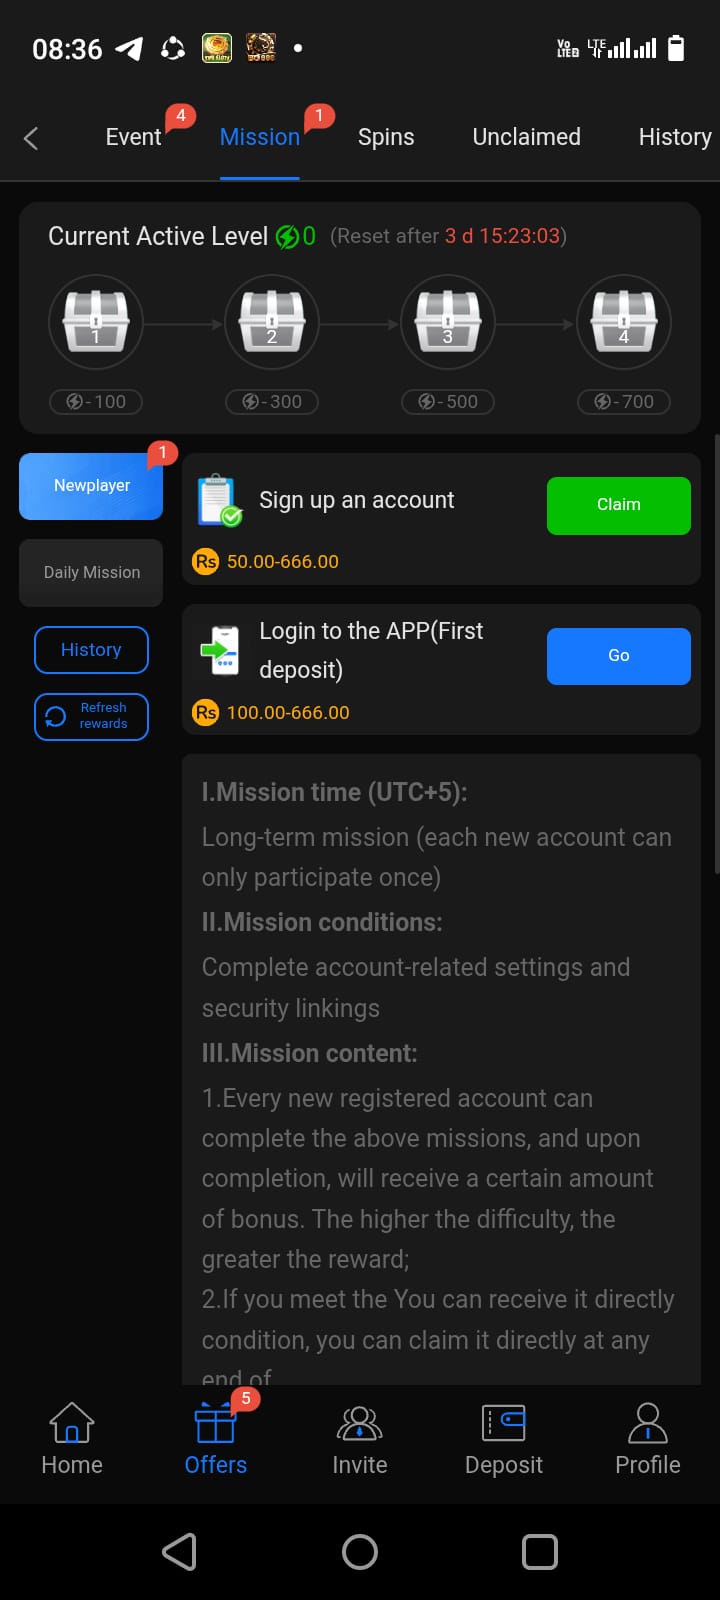Open the Invite people icon

(x=360, y=1424)
